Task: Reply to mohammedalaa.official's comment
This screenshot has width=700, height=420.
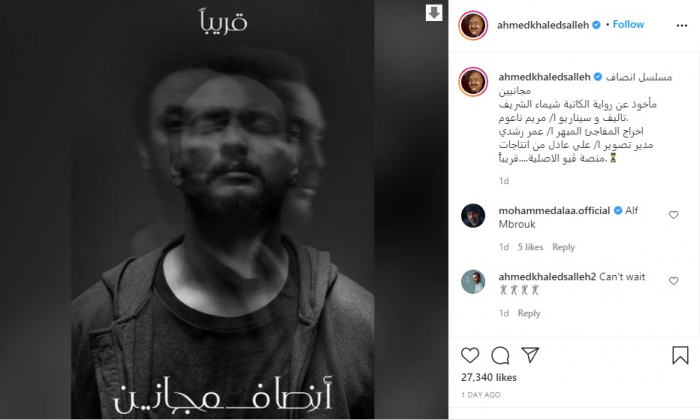Action: [x=563, y=247]
